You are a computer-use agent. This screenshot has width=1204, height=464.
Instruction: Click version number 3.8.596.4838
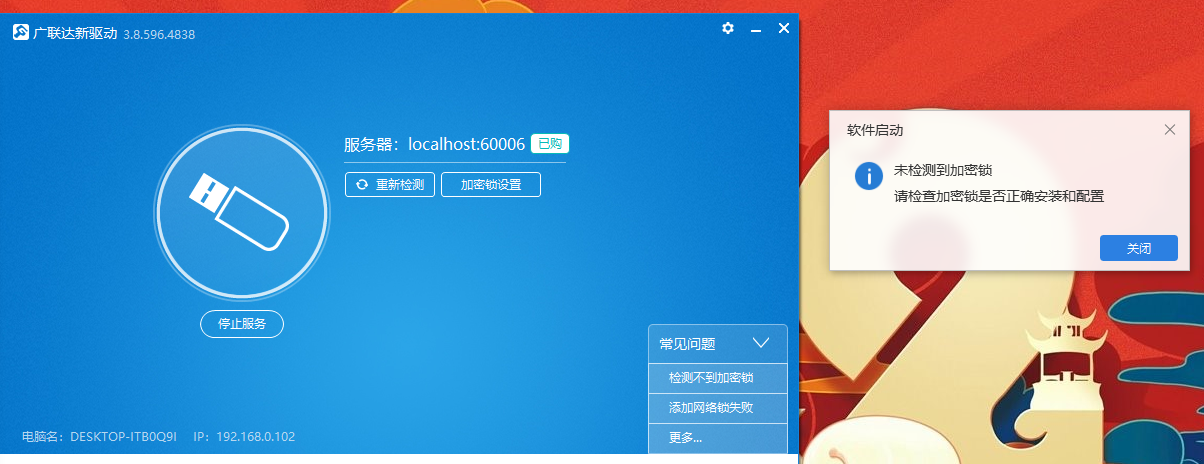[159, 34]
